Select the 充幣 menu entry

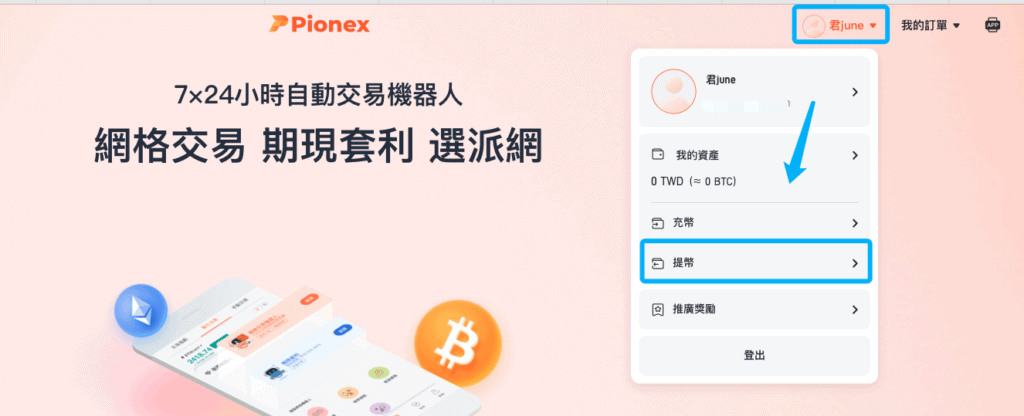[754, 223]
